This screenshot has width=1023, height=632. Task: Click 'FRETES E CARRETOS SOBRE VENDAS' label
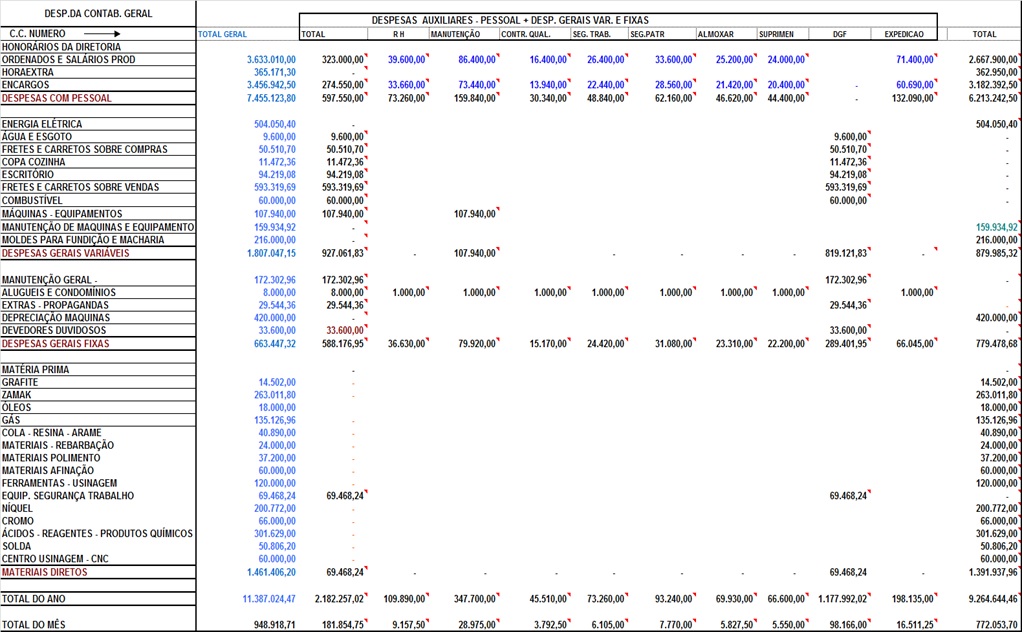pyautogui.click(x=80, y=187)
